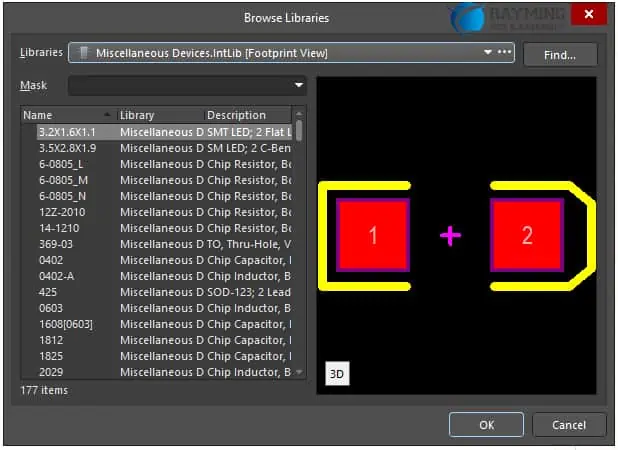Viewport: 618px width, 450px height.
Task: Click the Description column header
Action: pyautogui.click(x=246, y=115)
